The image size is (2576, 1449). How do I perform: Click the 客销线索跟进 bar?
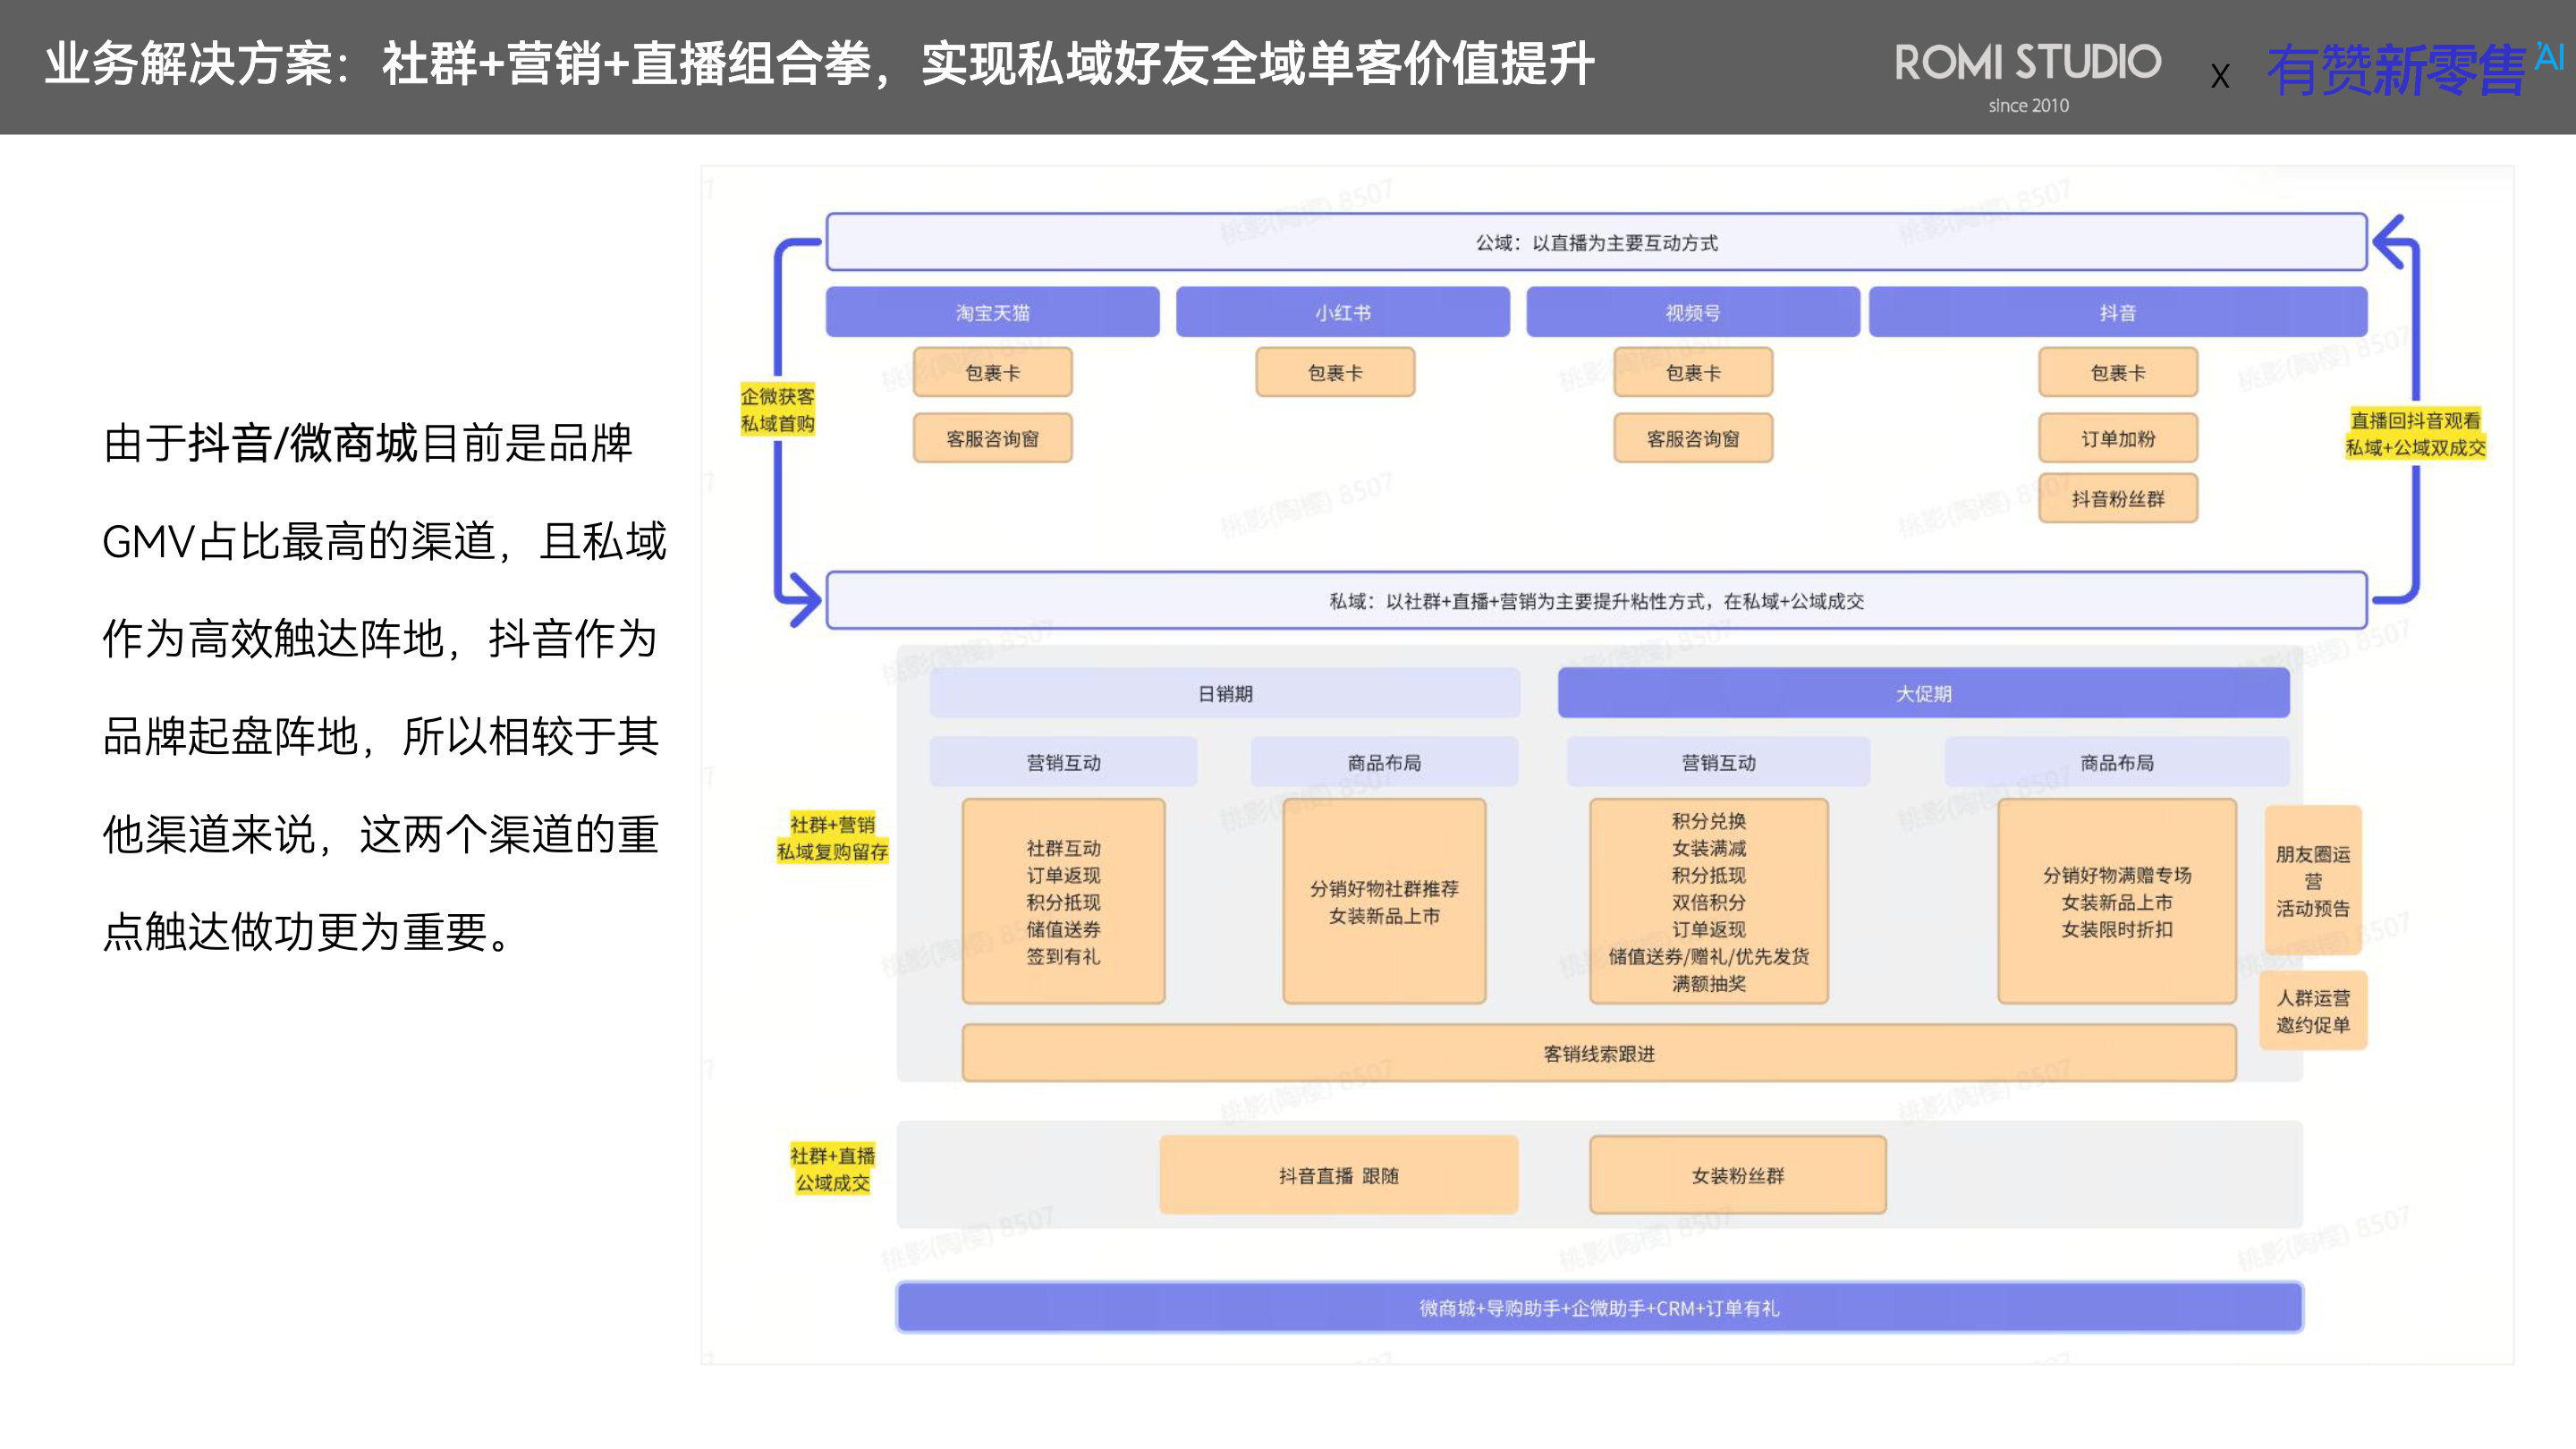pyautogui.click(x=1598, y=1053)
